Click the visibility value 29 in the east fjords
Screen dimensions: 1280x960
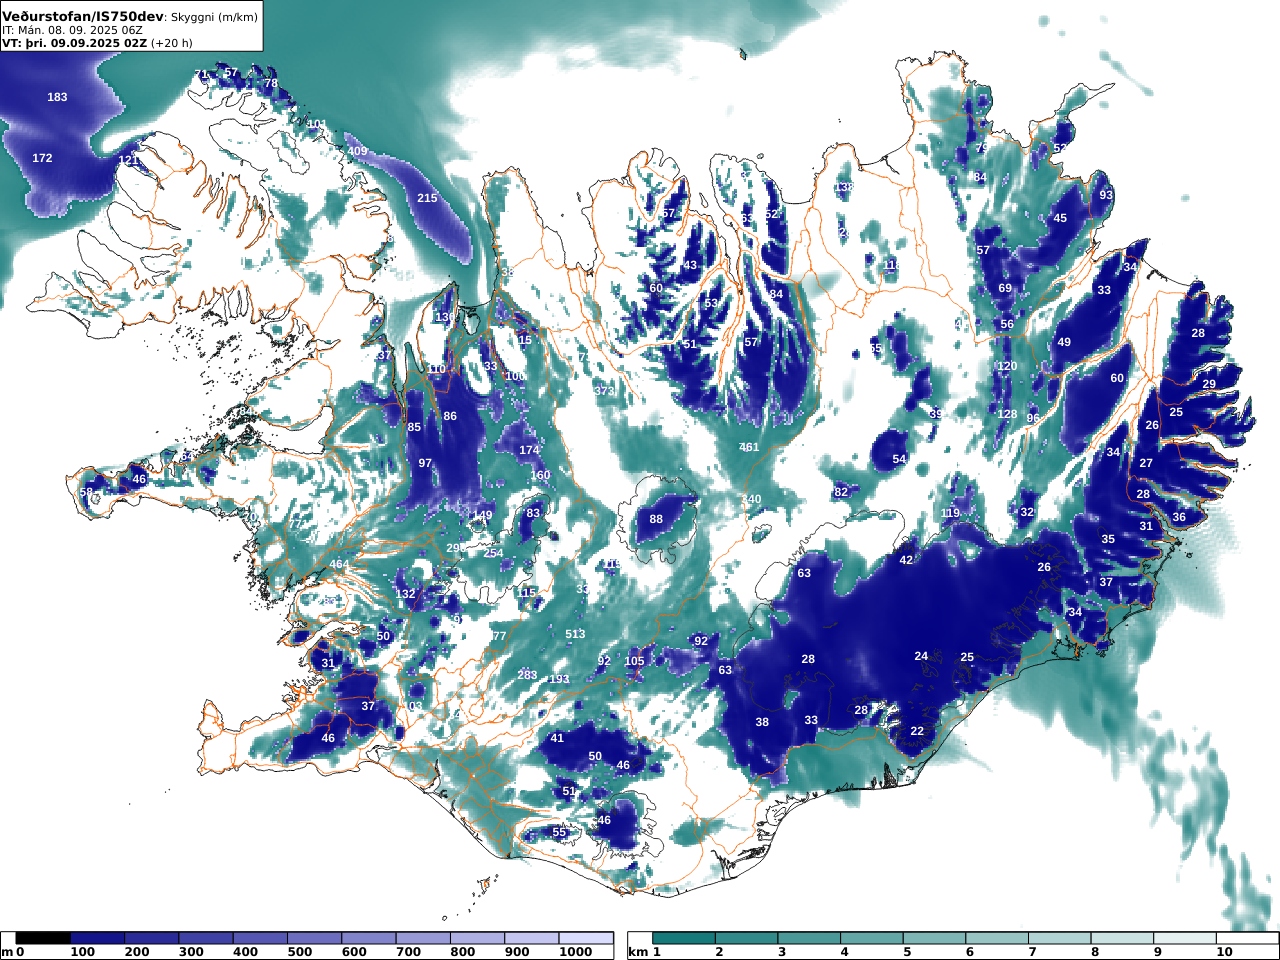(x=1209, y=384)
